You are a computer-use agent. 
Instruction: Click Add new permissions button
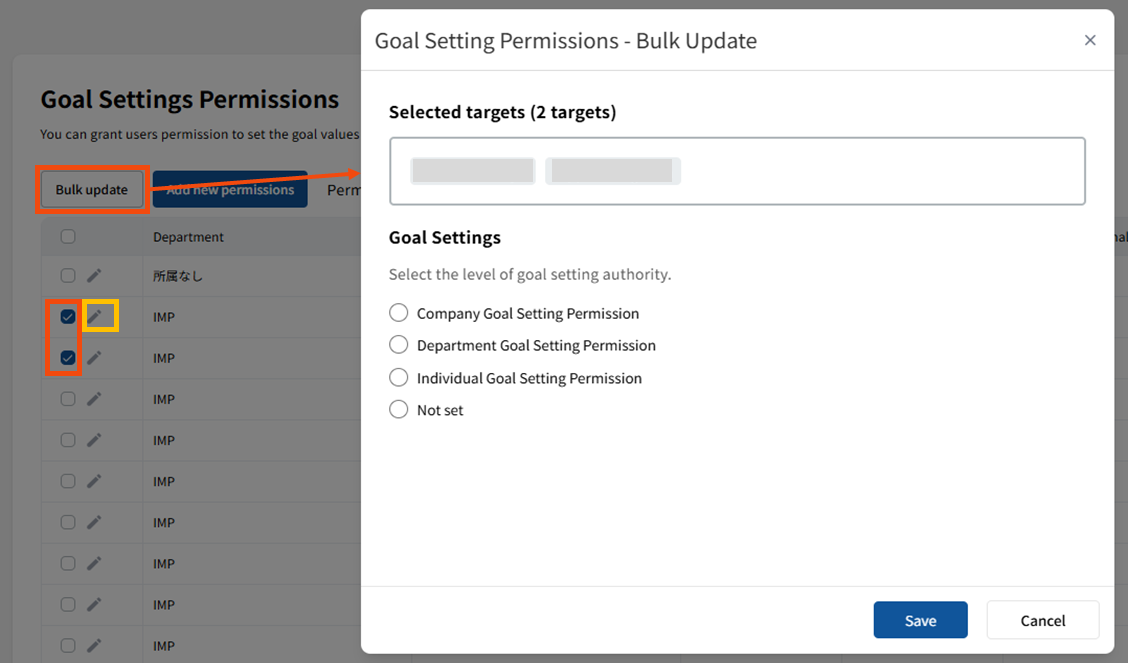230,190
